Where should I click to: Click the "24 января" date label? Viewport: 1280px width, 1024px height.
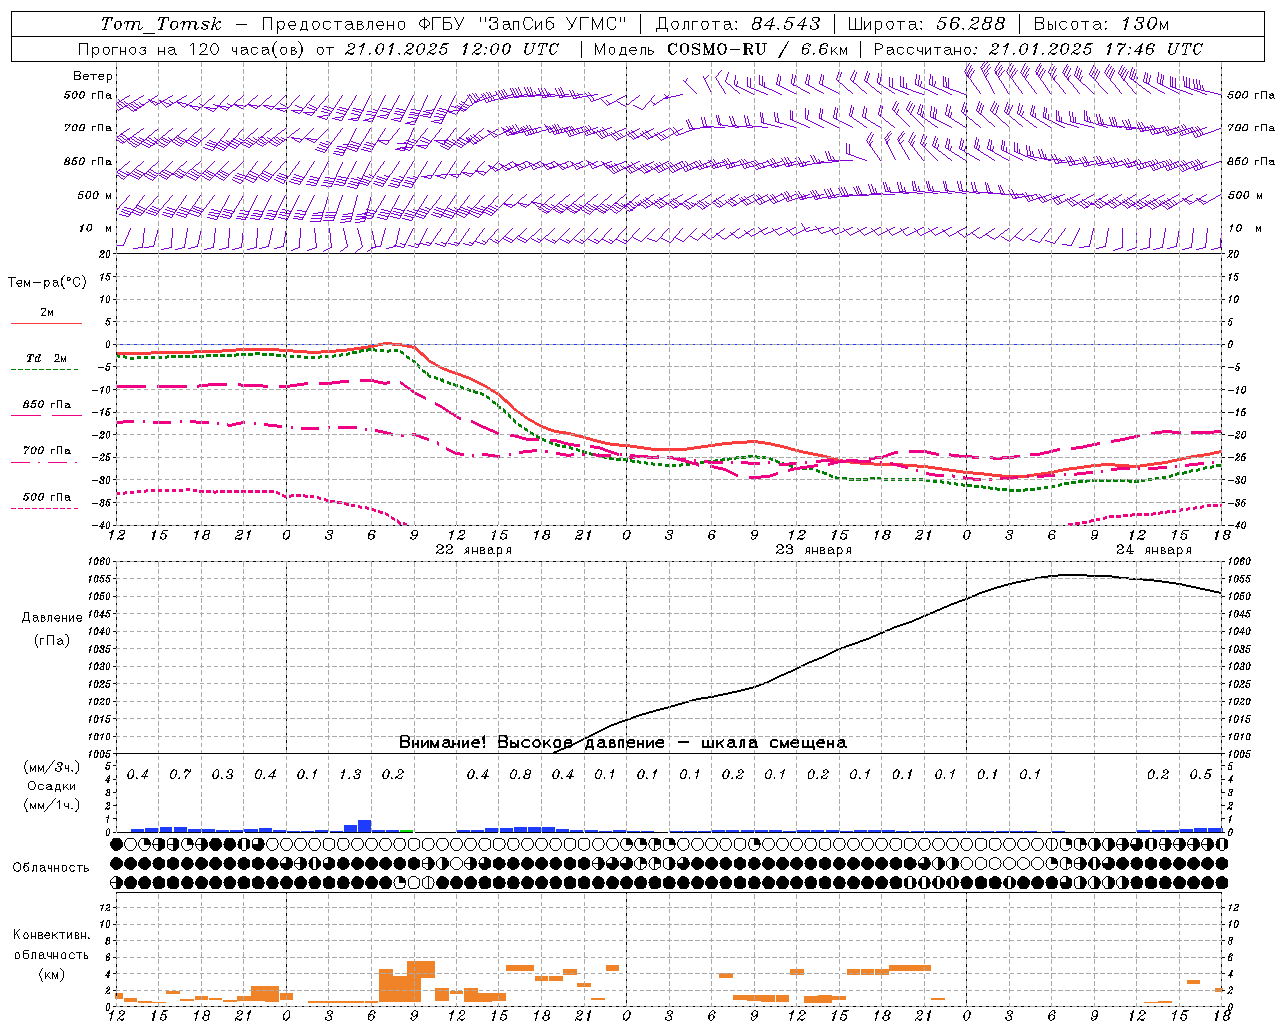pyautogui.click(x=1153, y=550)
